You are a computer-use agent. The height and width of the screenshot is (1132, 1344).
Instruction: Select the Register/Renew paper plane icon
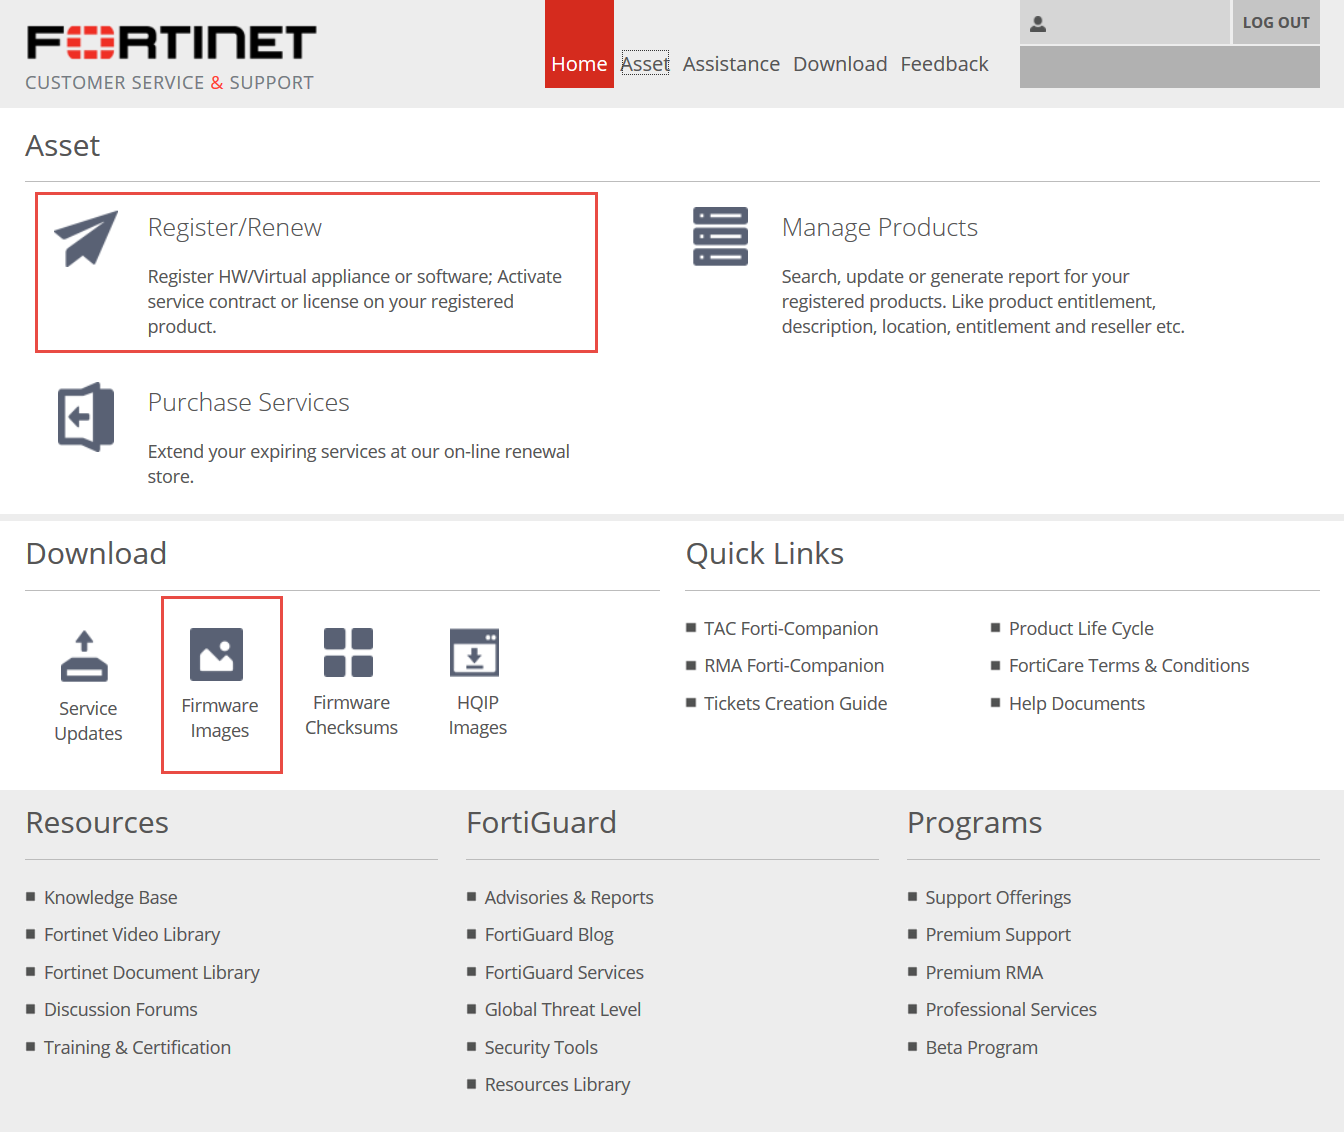coord(85,239)
